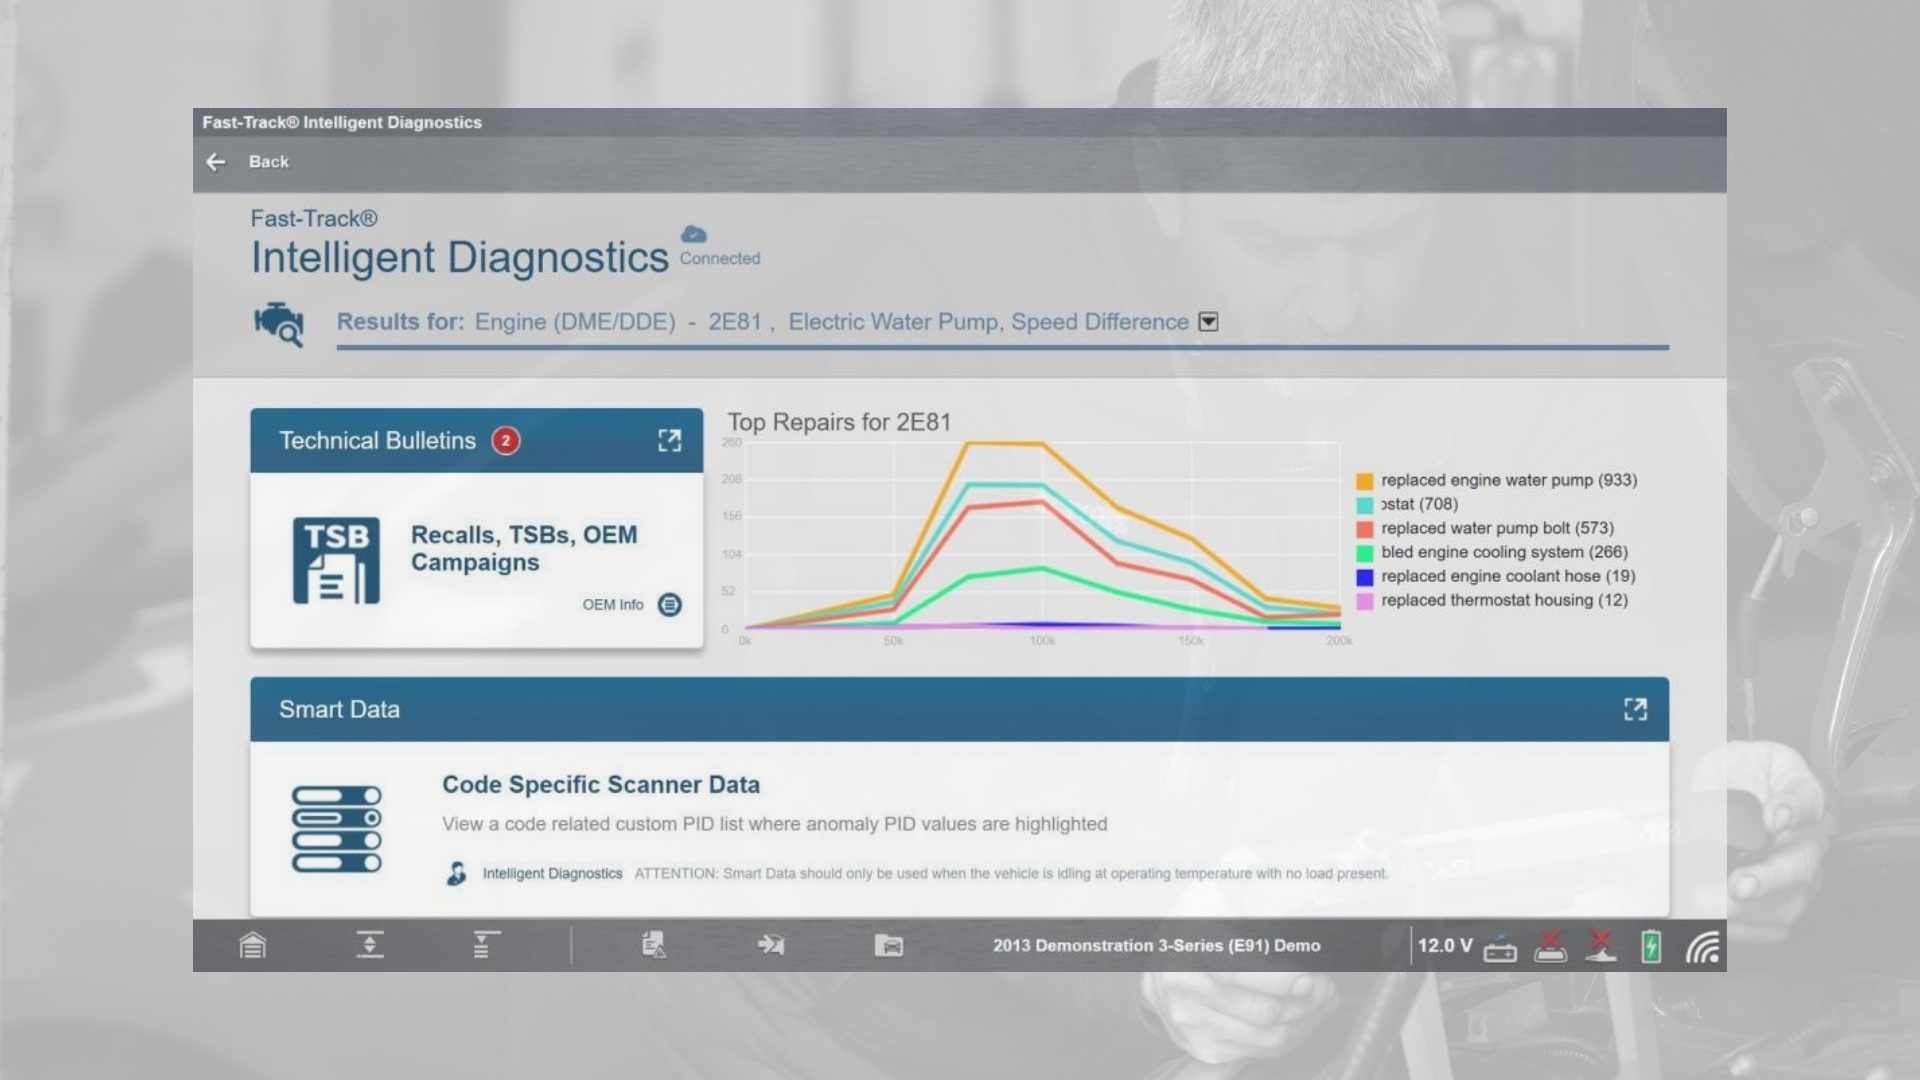The image size is (1920, 1080).
Task: Click legend text 'replaced water pump bolt (573)'
Action: pyautogui.click(x=1497, y=528)
